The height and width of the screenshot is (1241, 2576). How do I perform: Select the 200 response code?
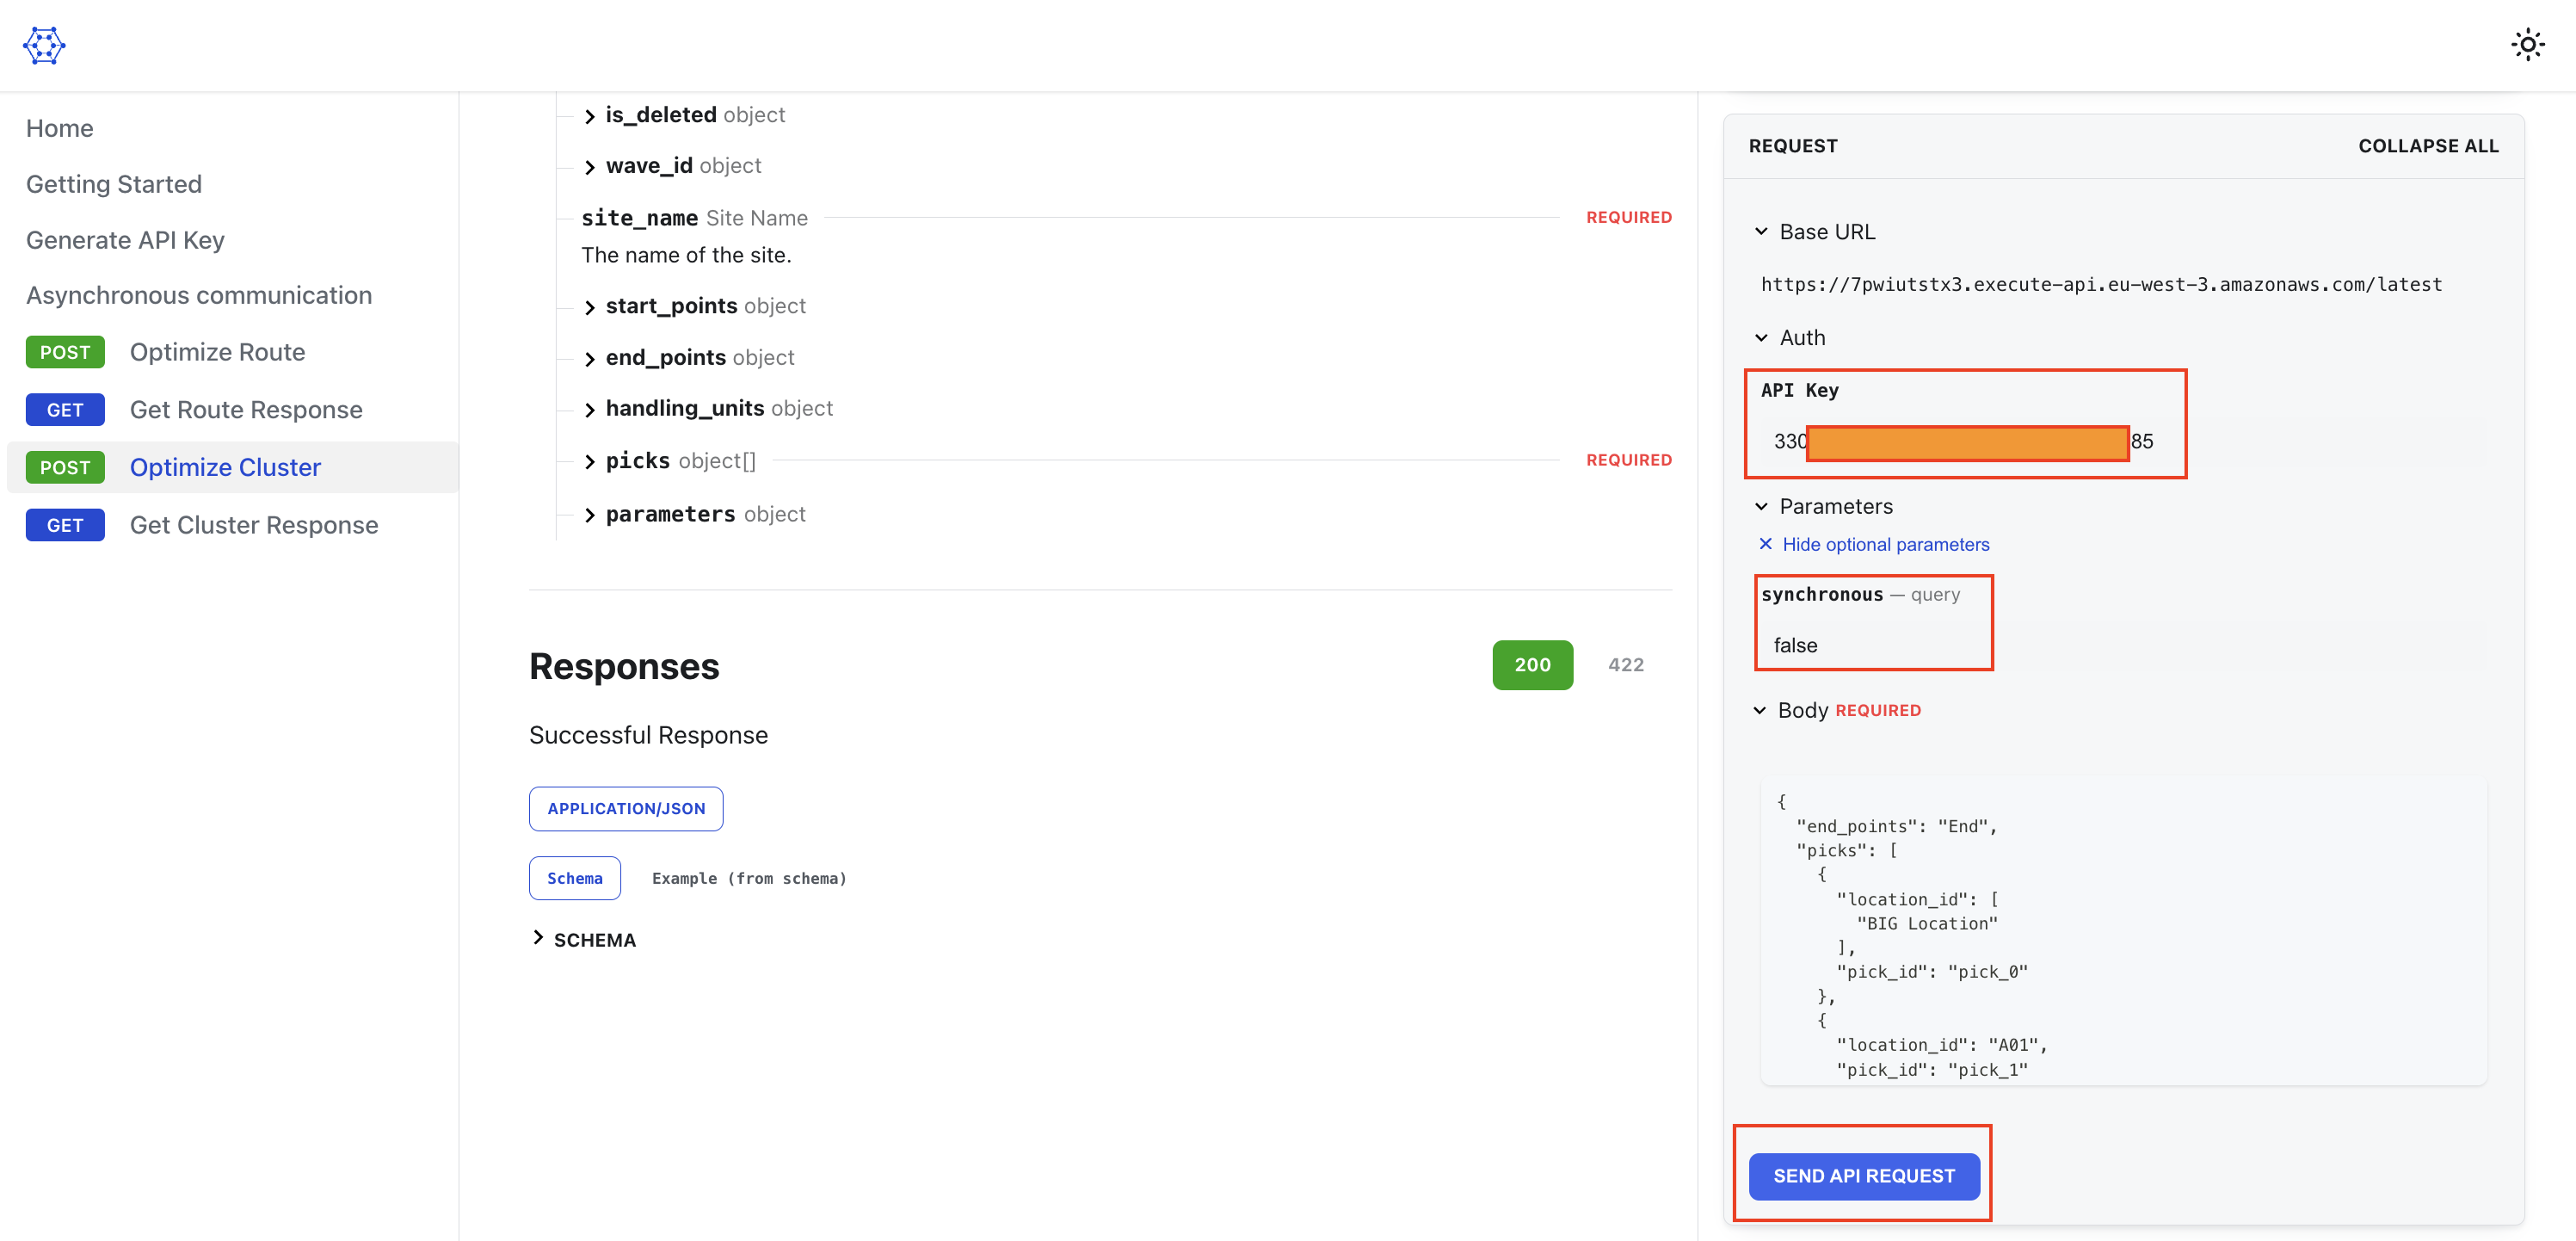tap(1532, 665)
